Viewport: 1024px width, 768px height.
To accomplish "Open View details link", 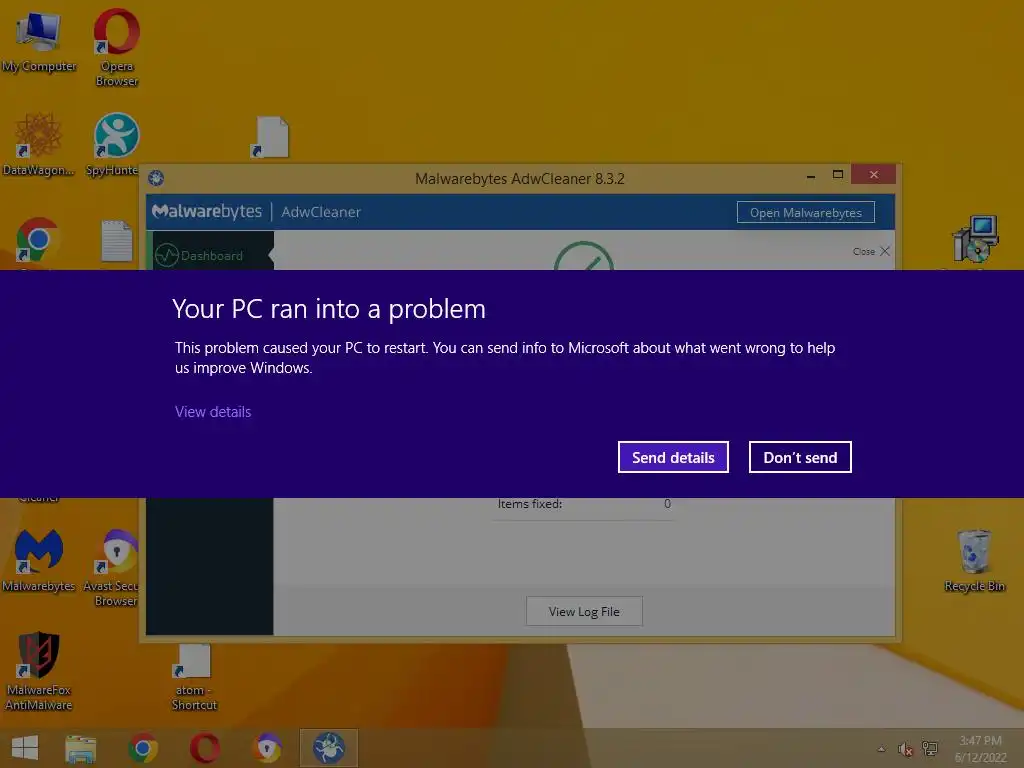I will click(x=213, y=411).
